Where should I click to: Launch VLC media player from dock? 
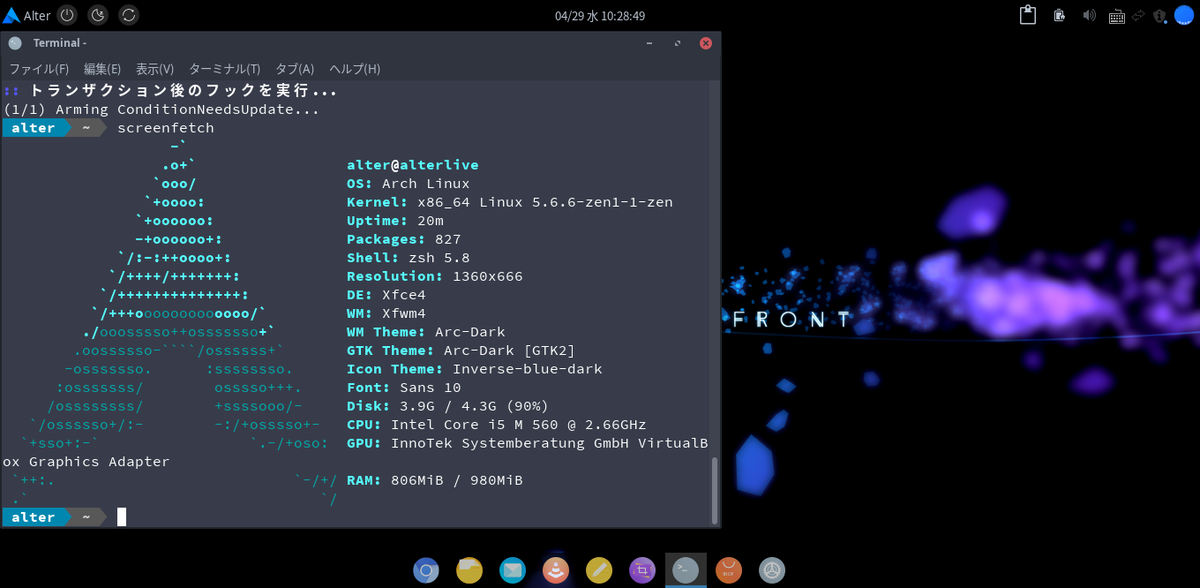556,570
